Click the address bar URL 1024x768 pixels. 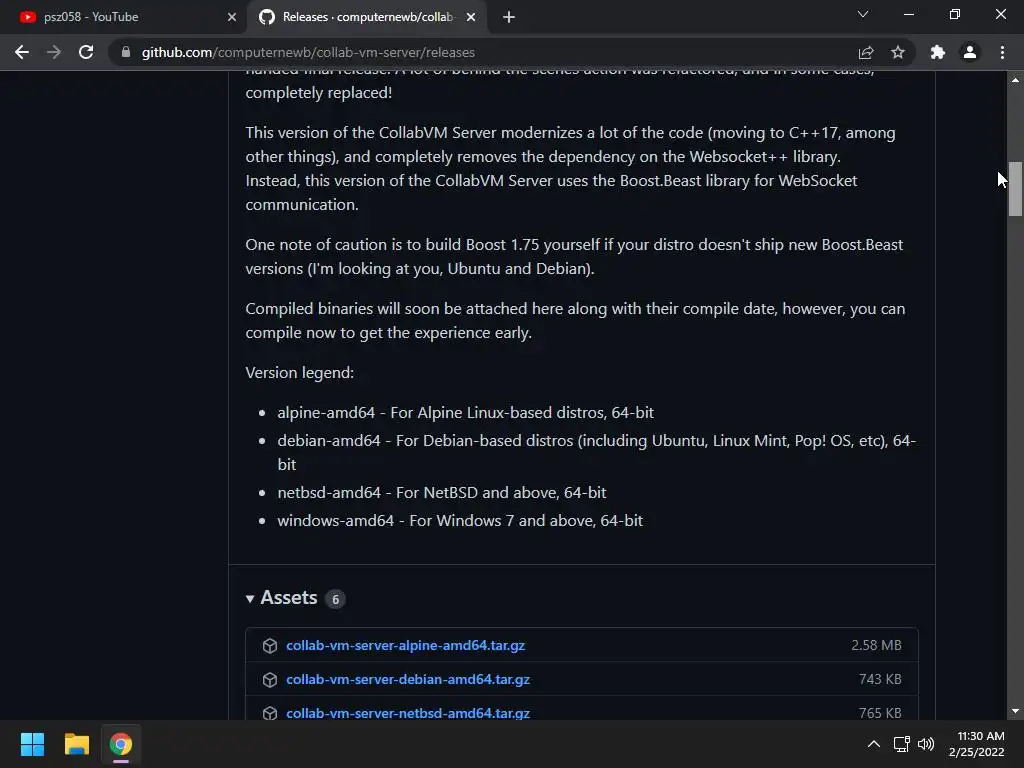pyautogui.click(x=308, y=52)
